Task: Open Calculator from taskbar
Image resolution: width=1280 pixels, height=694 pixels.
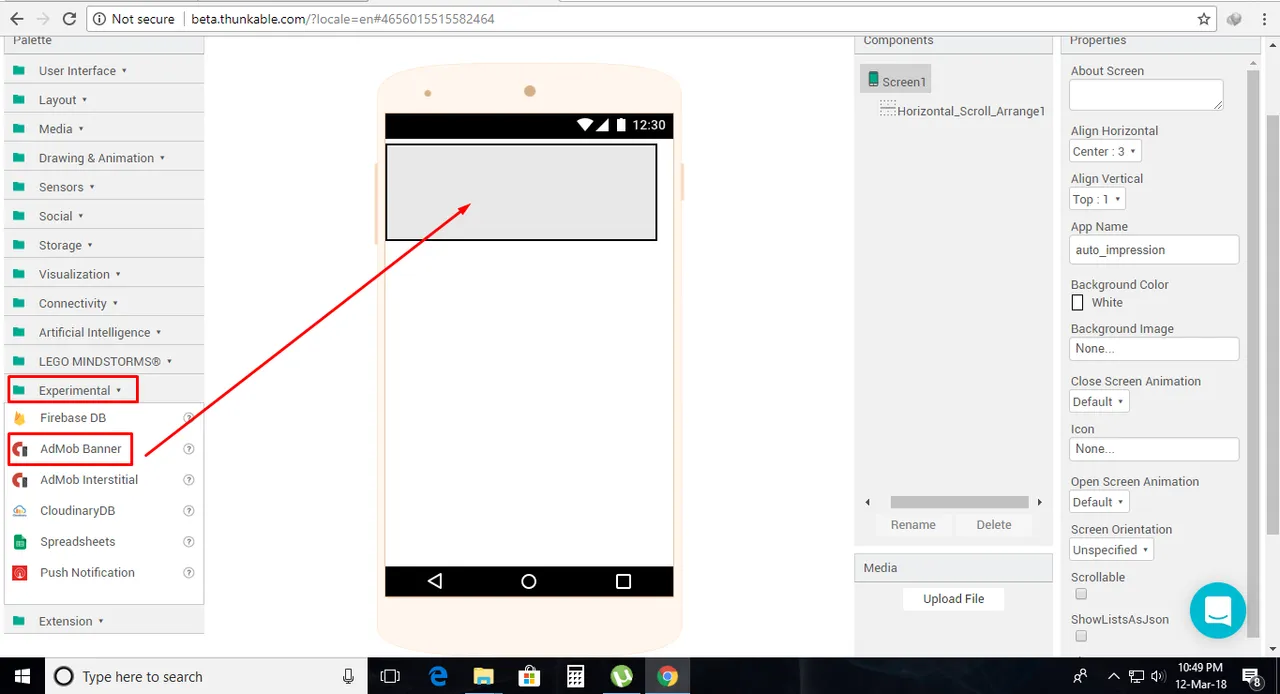Action: 575,676
